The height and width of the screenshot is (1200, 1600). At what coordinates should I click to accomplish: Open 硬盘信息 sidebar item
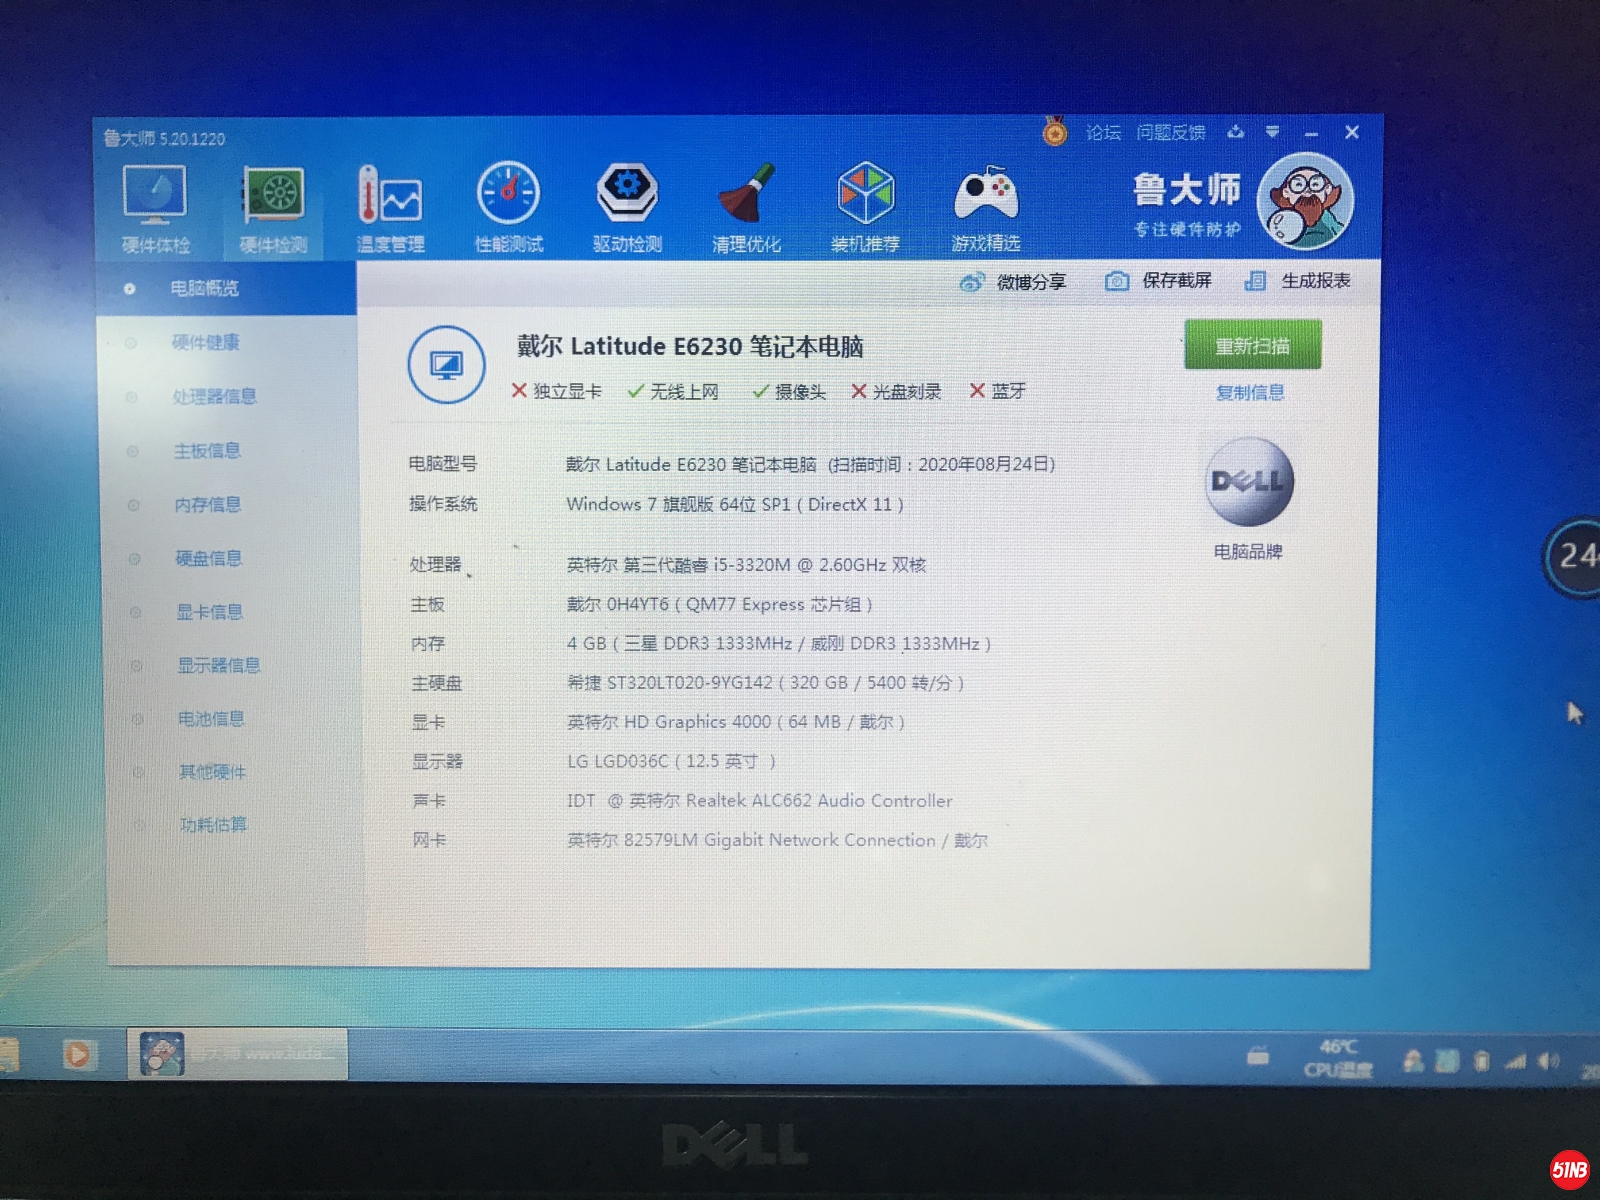tap(209, 559)
